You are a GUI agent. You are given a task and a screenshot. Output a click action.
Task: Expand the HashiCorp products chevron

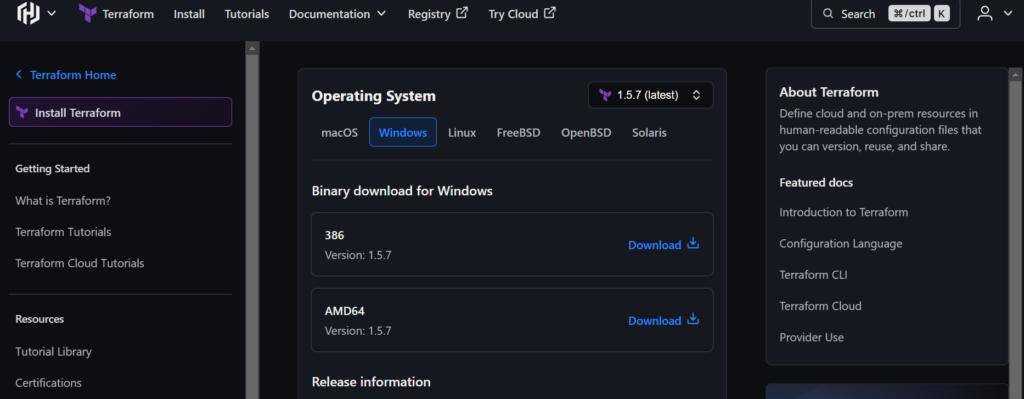point(52,13)
